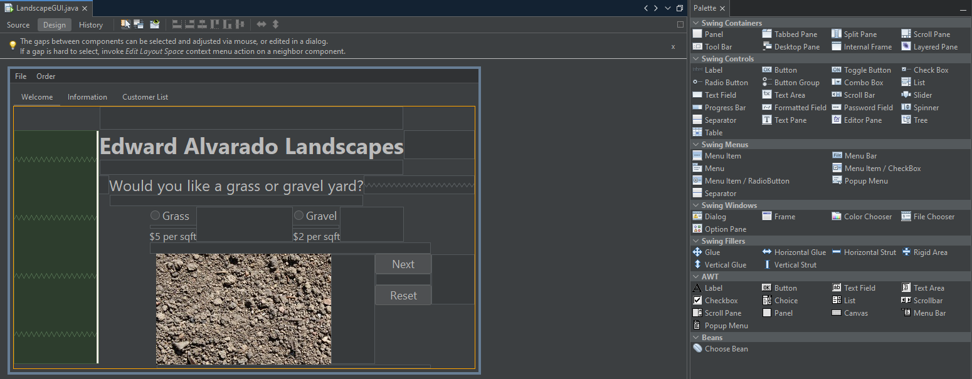Image resolution: width=972 pixels, height=379 pixels.
Task: Open the Order menu in form
Action: click(46, 76)
